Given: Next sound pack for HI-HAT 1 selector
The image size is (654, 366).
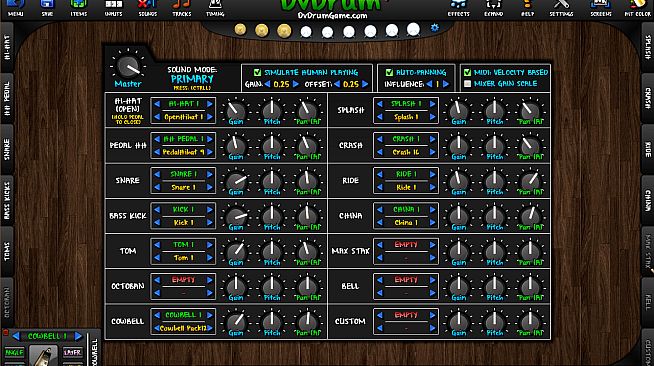Looking at the screenshot, I should (x=210, y=104).
